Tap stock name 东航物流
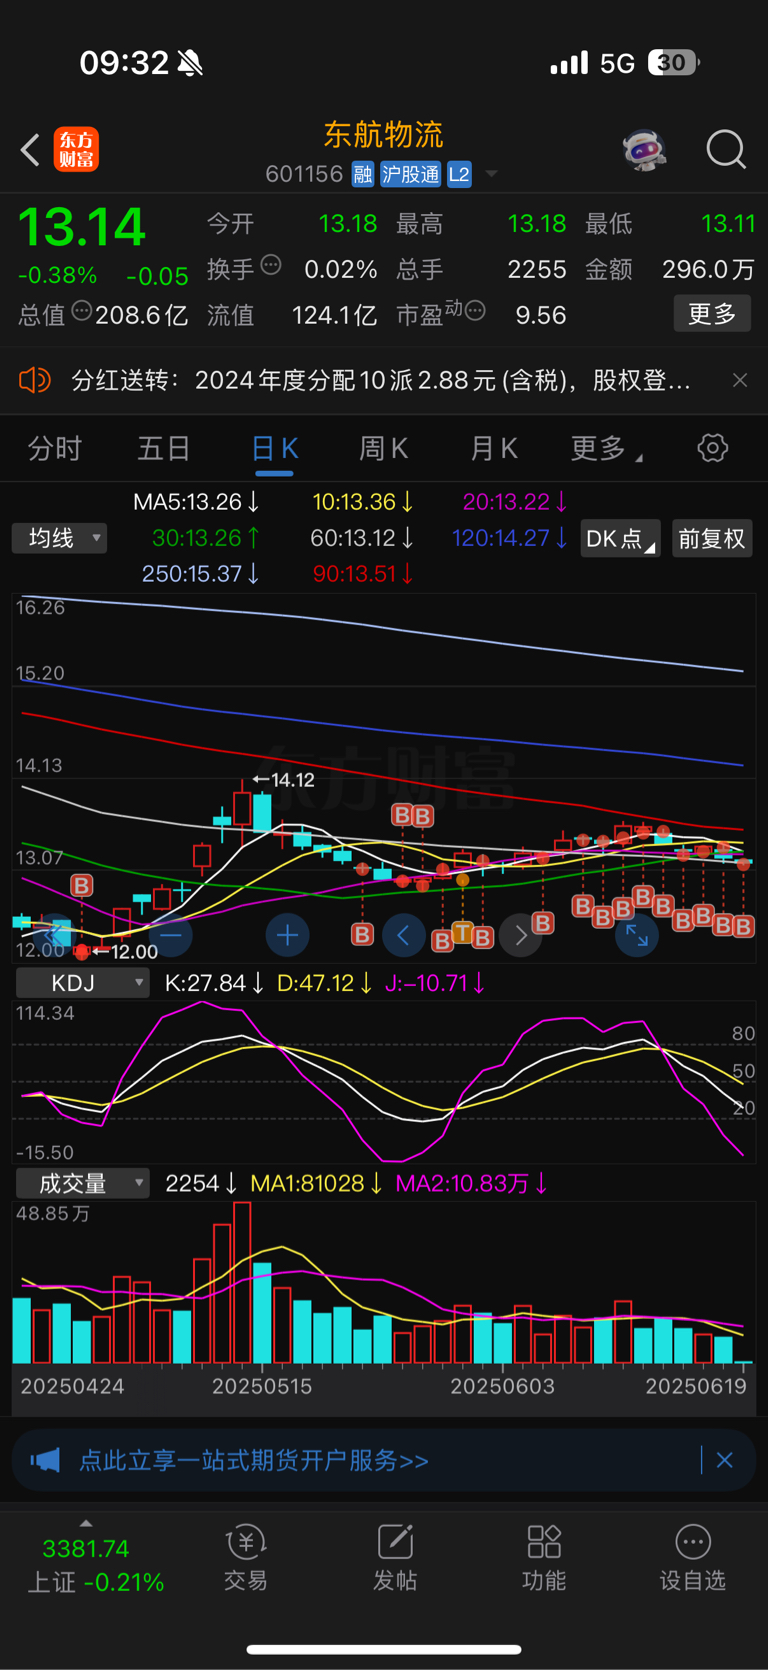768x1670 pixels. pos(384,134)
